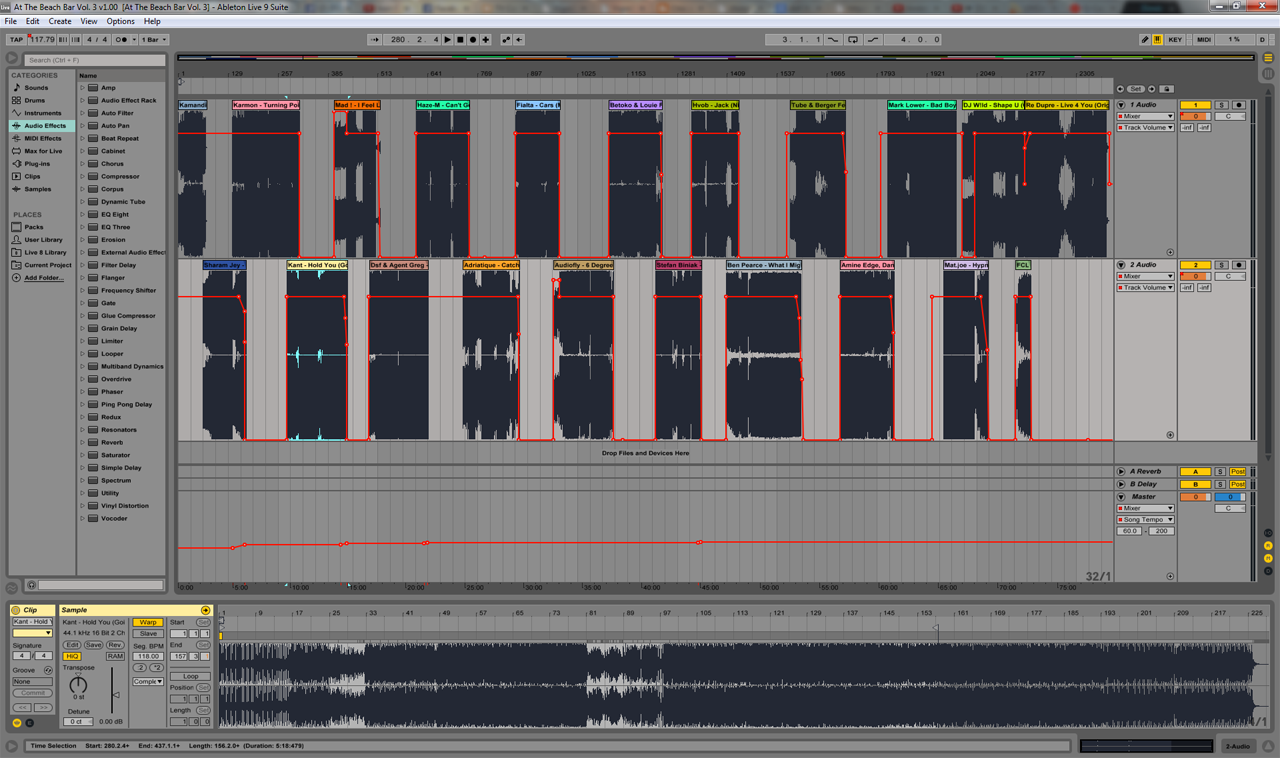
Task: Halve the tempo with :2 button
Action: (x=140, y=668)
